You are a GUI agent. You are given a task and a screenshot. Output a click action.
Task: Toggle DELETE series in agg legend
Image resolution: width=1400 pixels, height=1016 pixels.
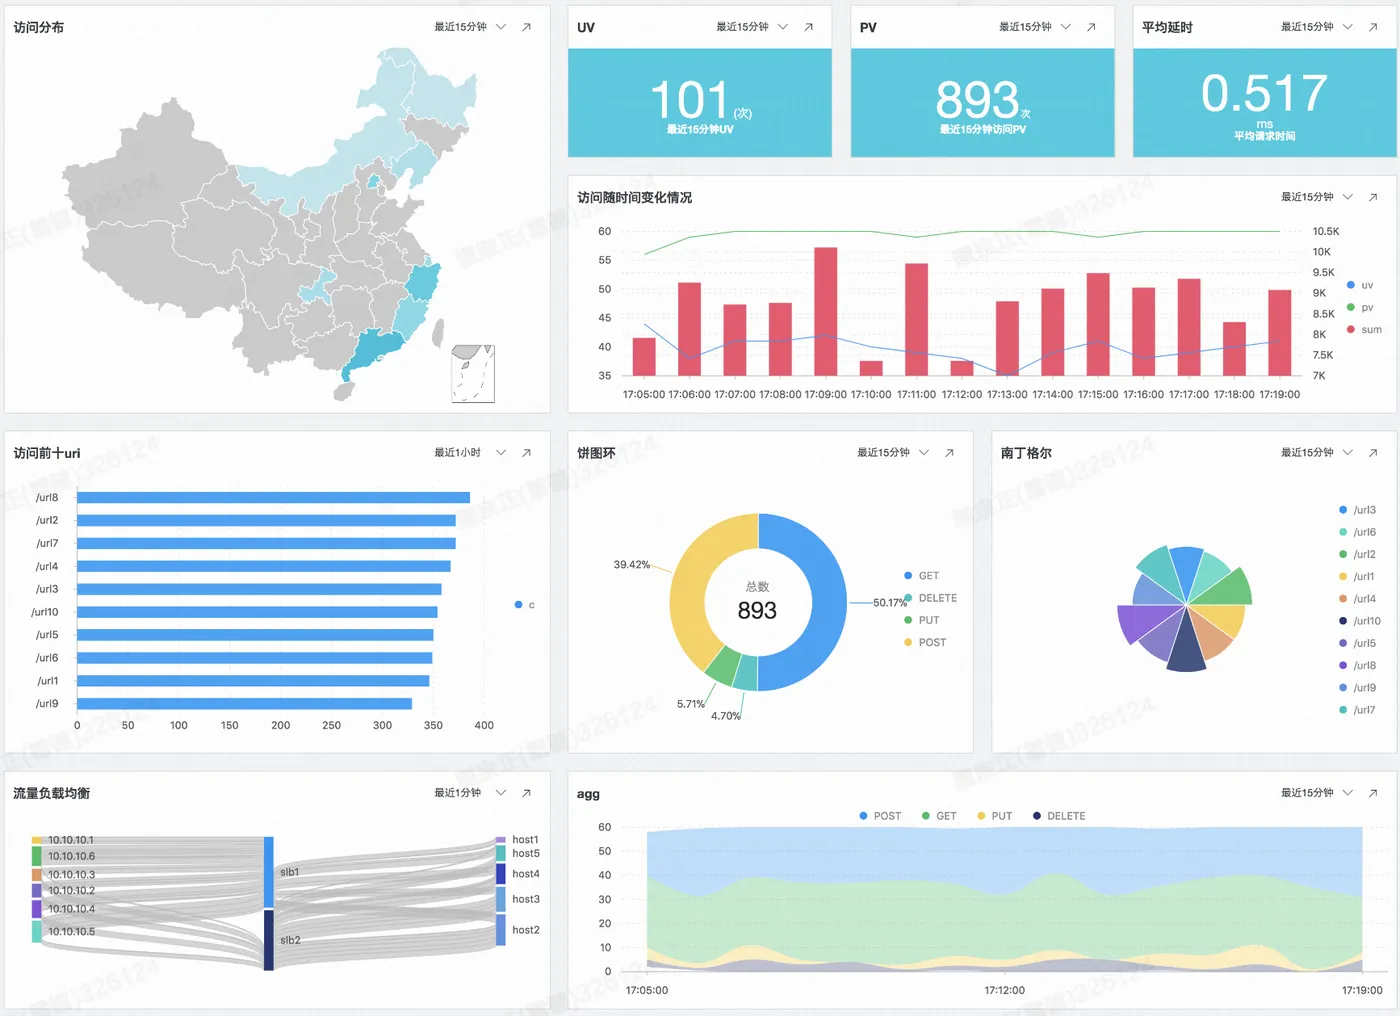click(1059, 816)
